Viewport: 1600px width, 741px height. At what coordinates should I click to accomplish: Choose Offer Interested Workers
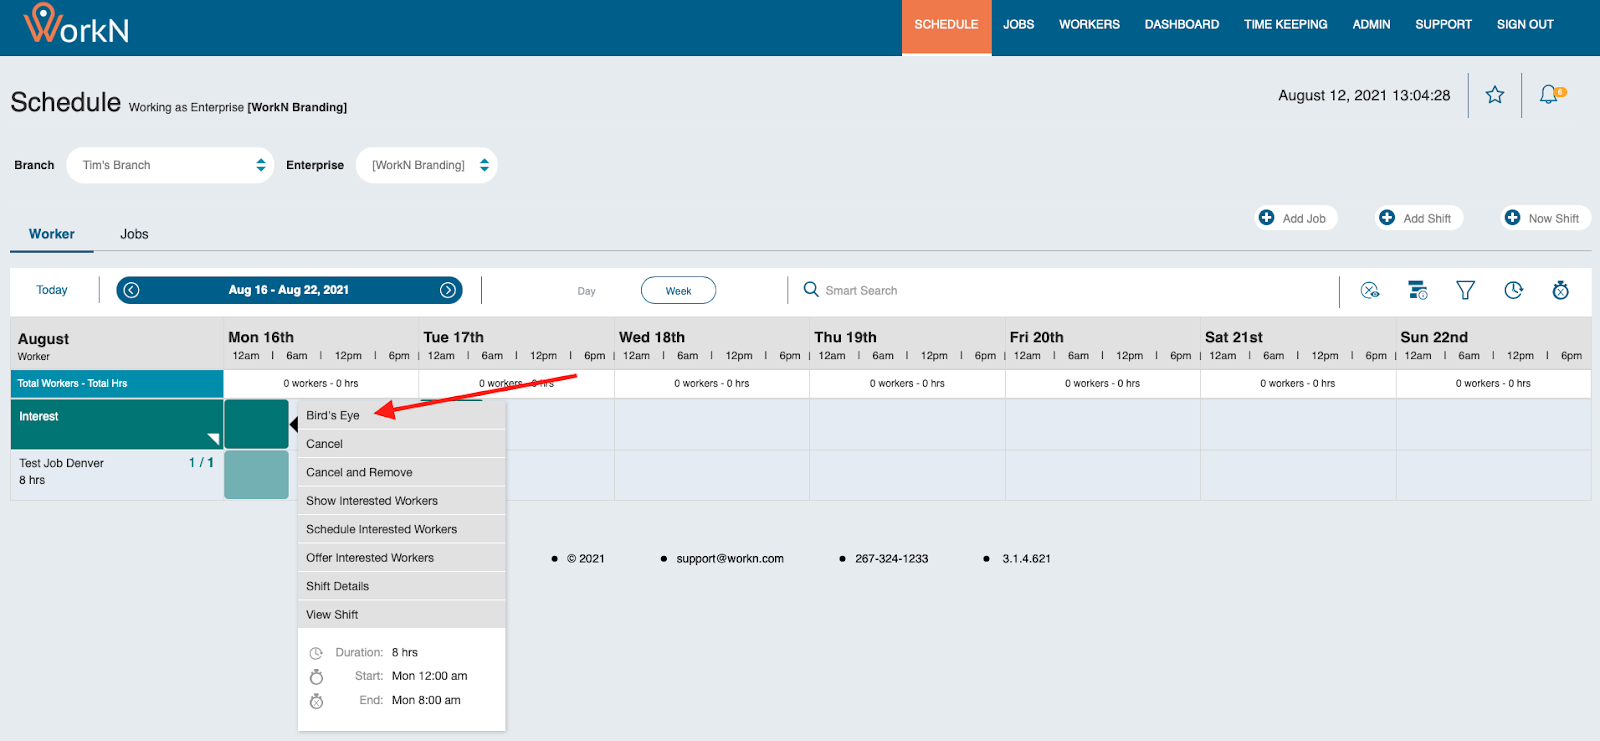[x=402, y=558]
